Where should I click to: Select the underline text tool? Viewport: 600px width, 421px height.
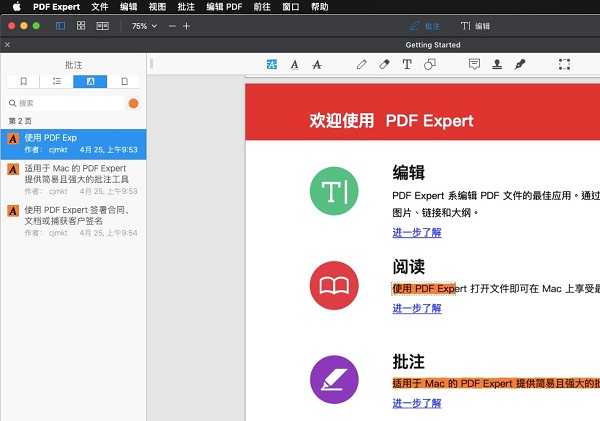click(x=294, y=64)
